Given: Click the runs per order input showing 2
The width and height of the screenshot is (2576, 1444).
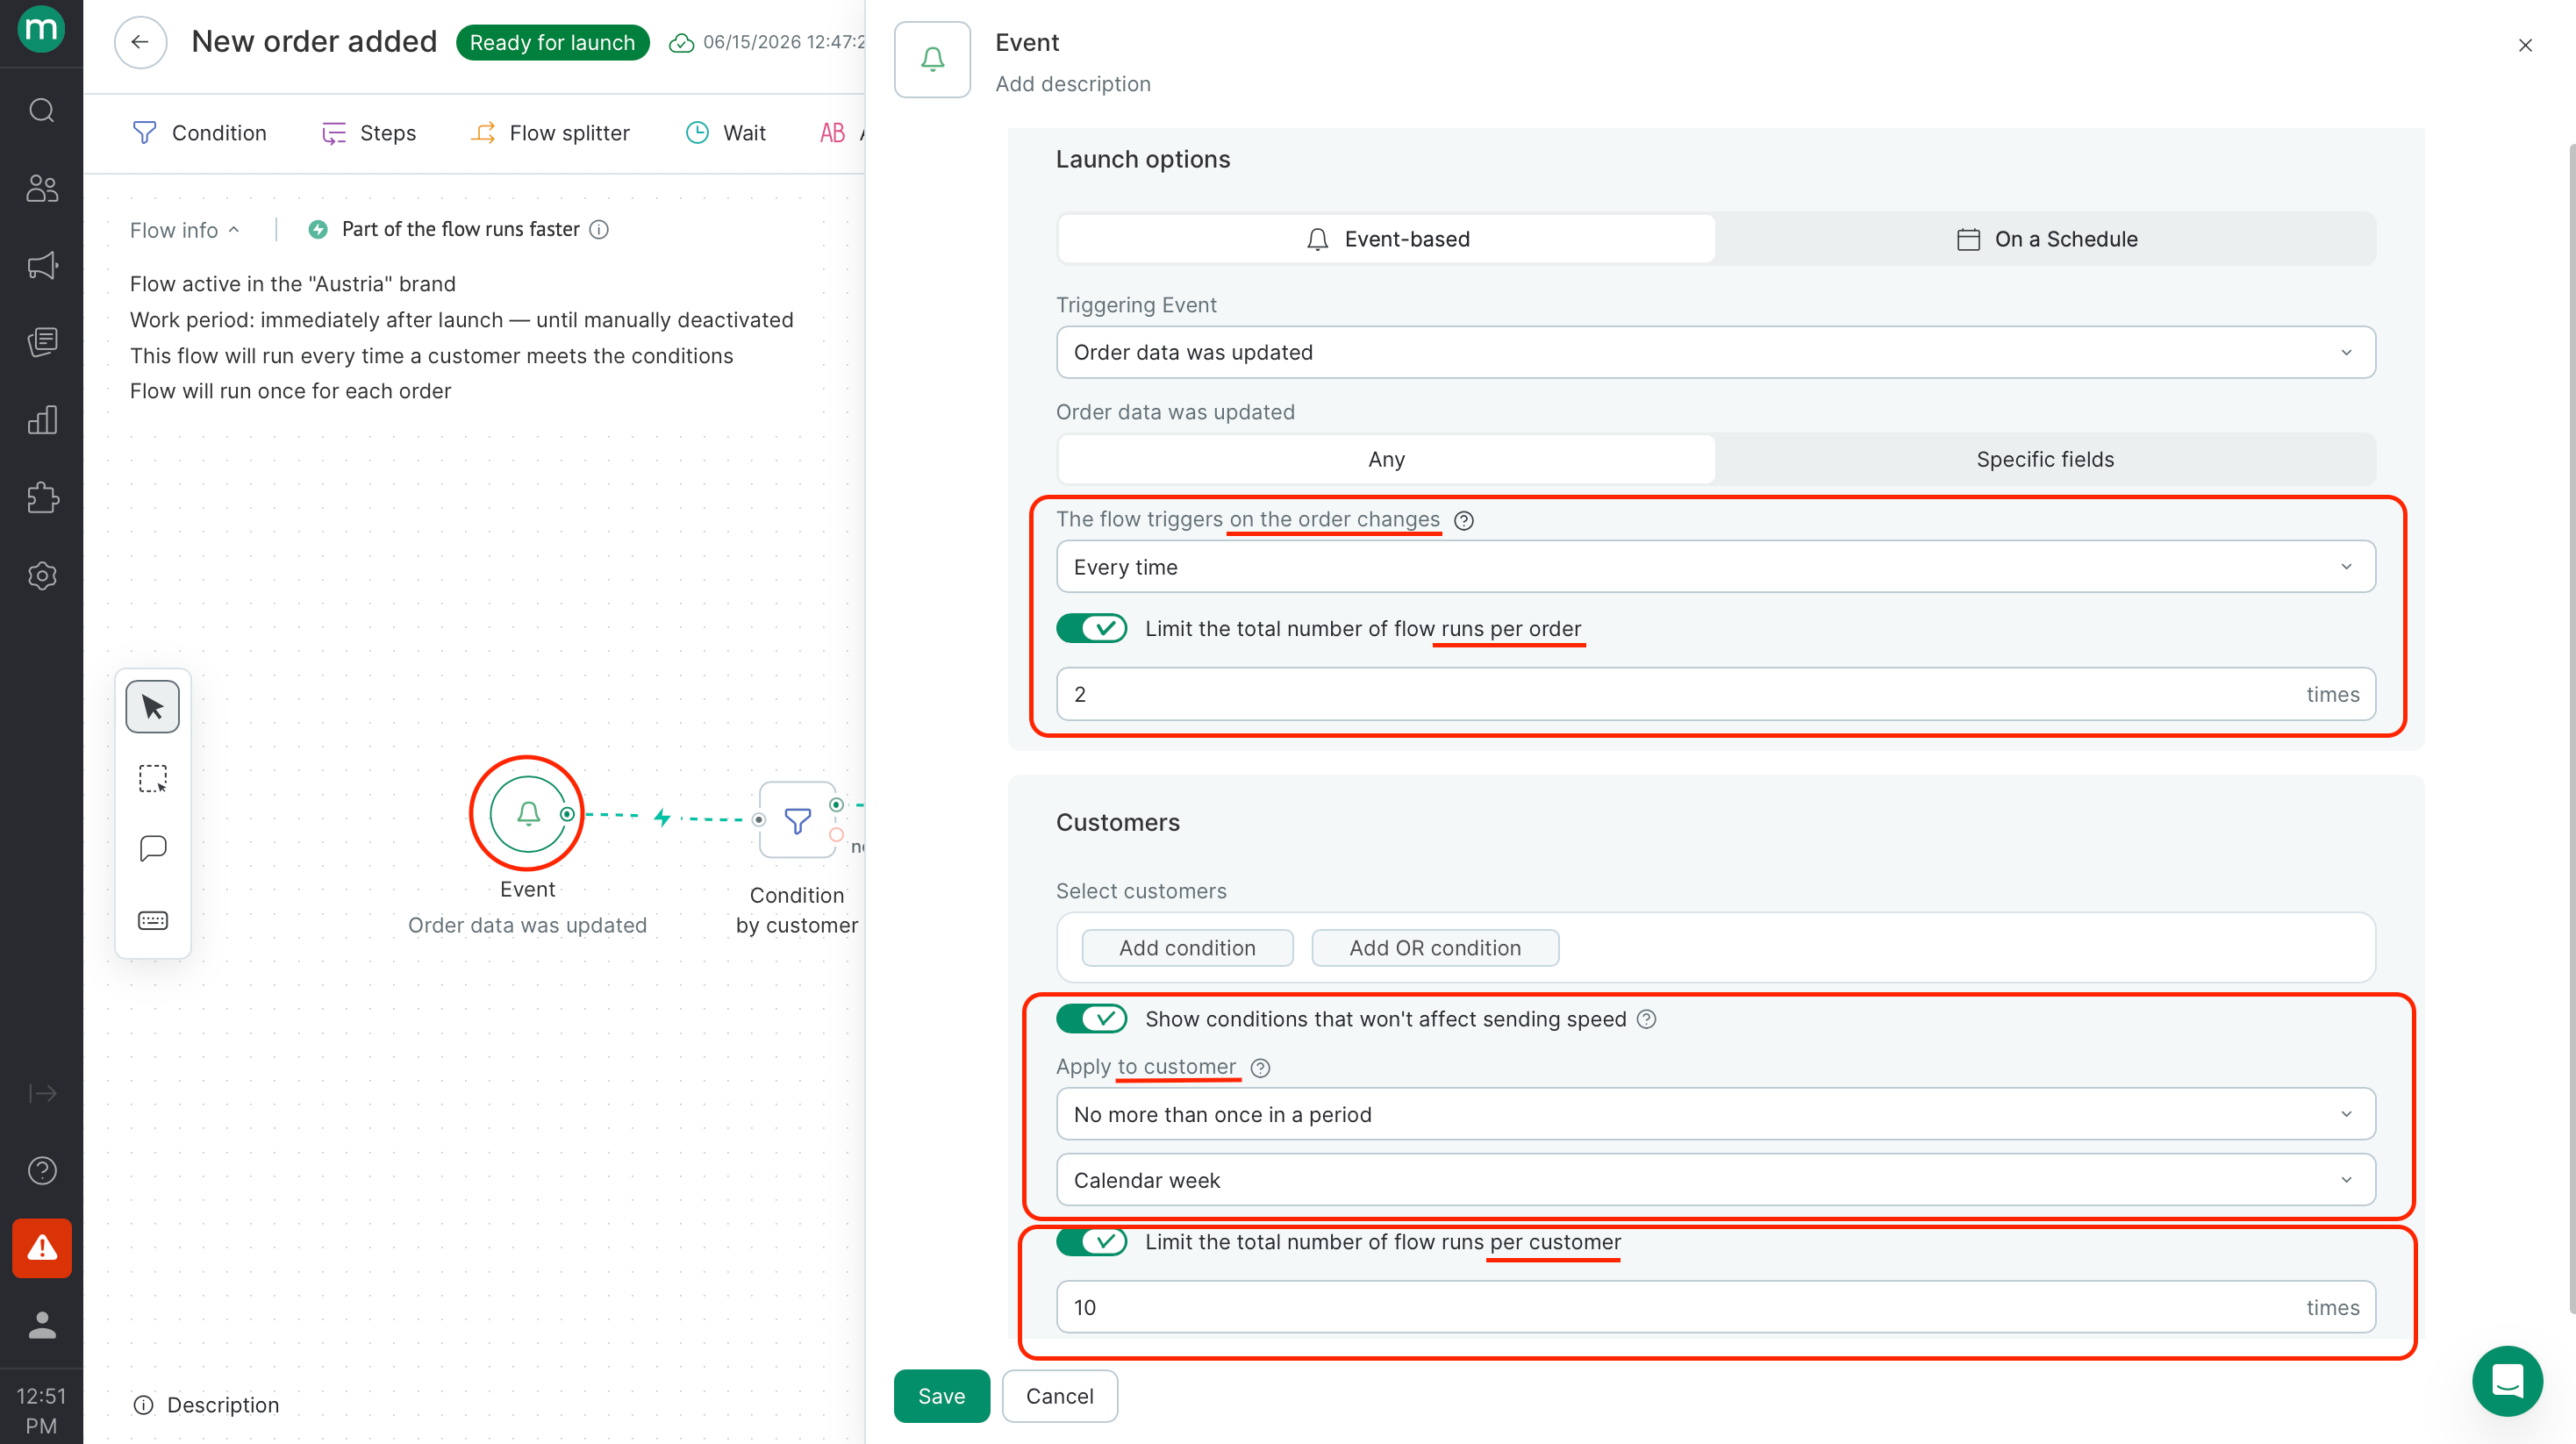Looking at the screenshot, I should point(1716,694).
